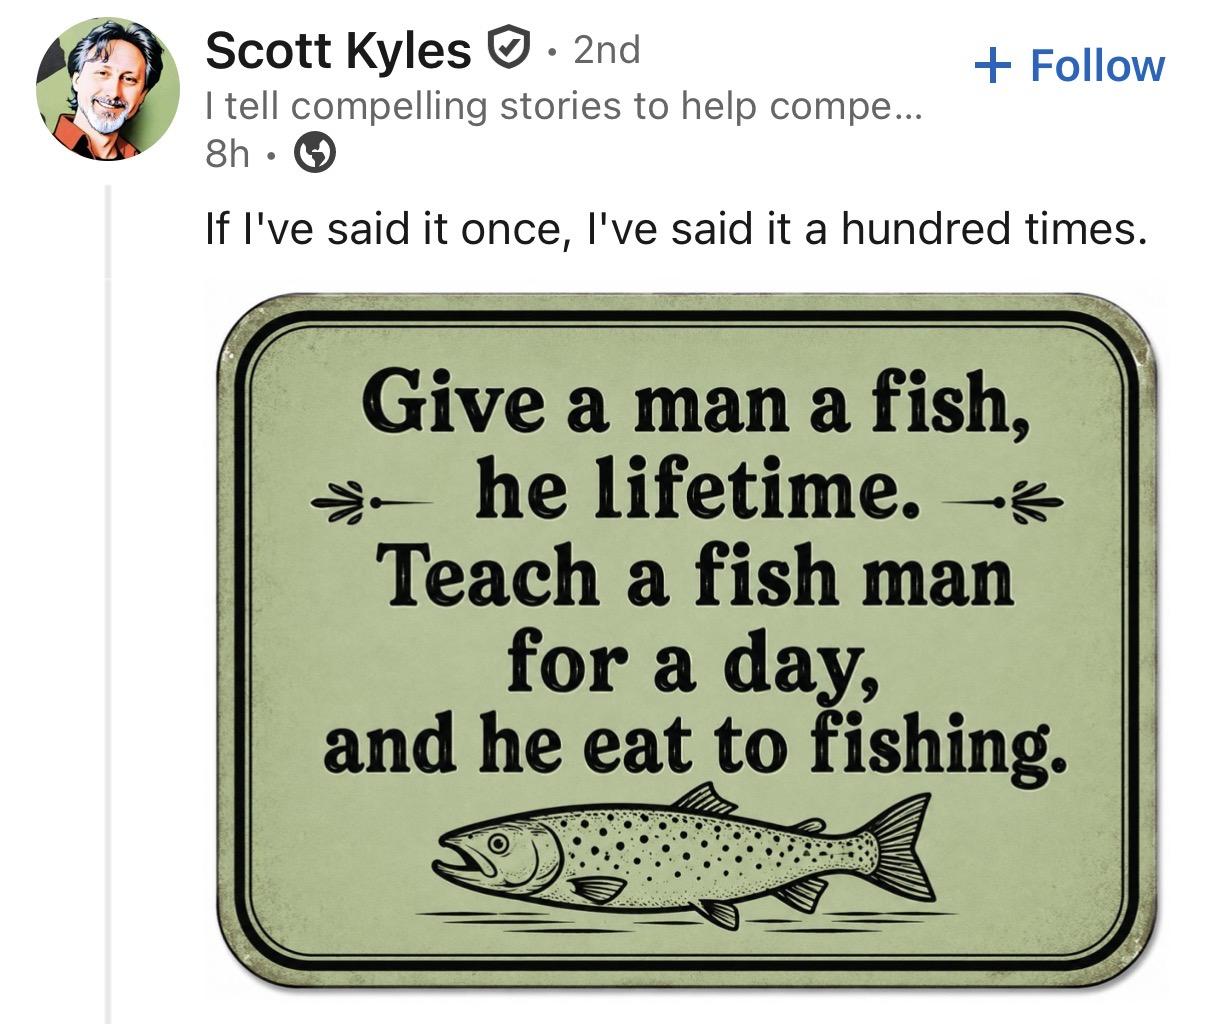
Task: Open the Scott Kyles name link
Action: [338, 50]
